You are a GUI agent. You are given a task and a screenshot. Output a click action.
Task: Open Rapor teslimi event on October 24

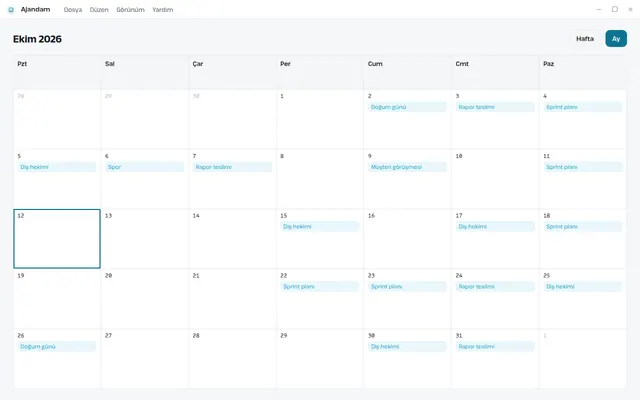click(495, 287)
